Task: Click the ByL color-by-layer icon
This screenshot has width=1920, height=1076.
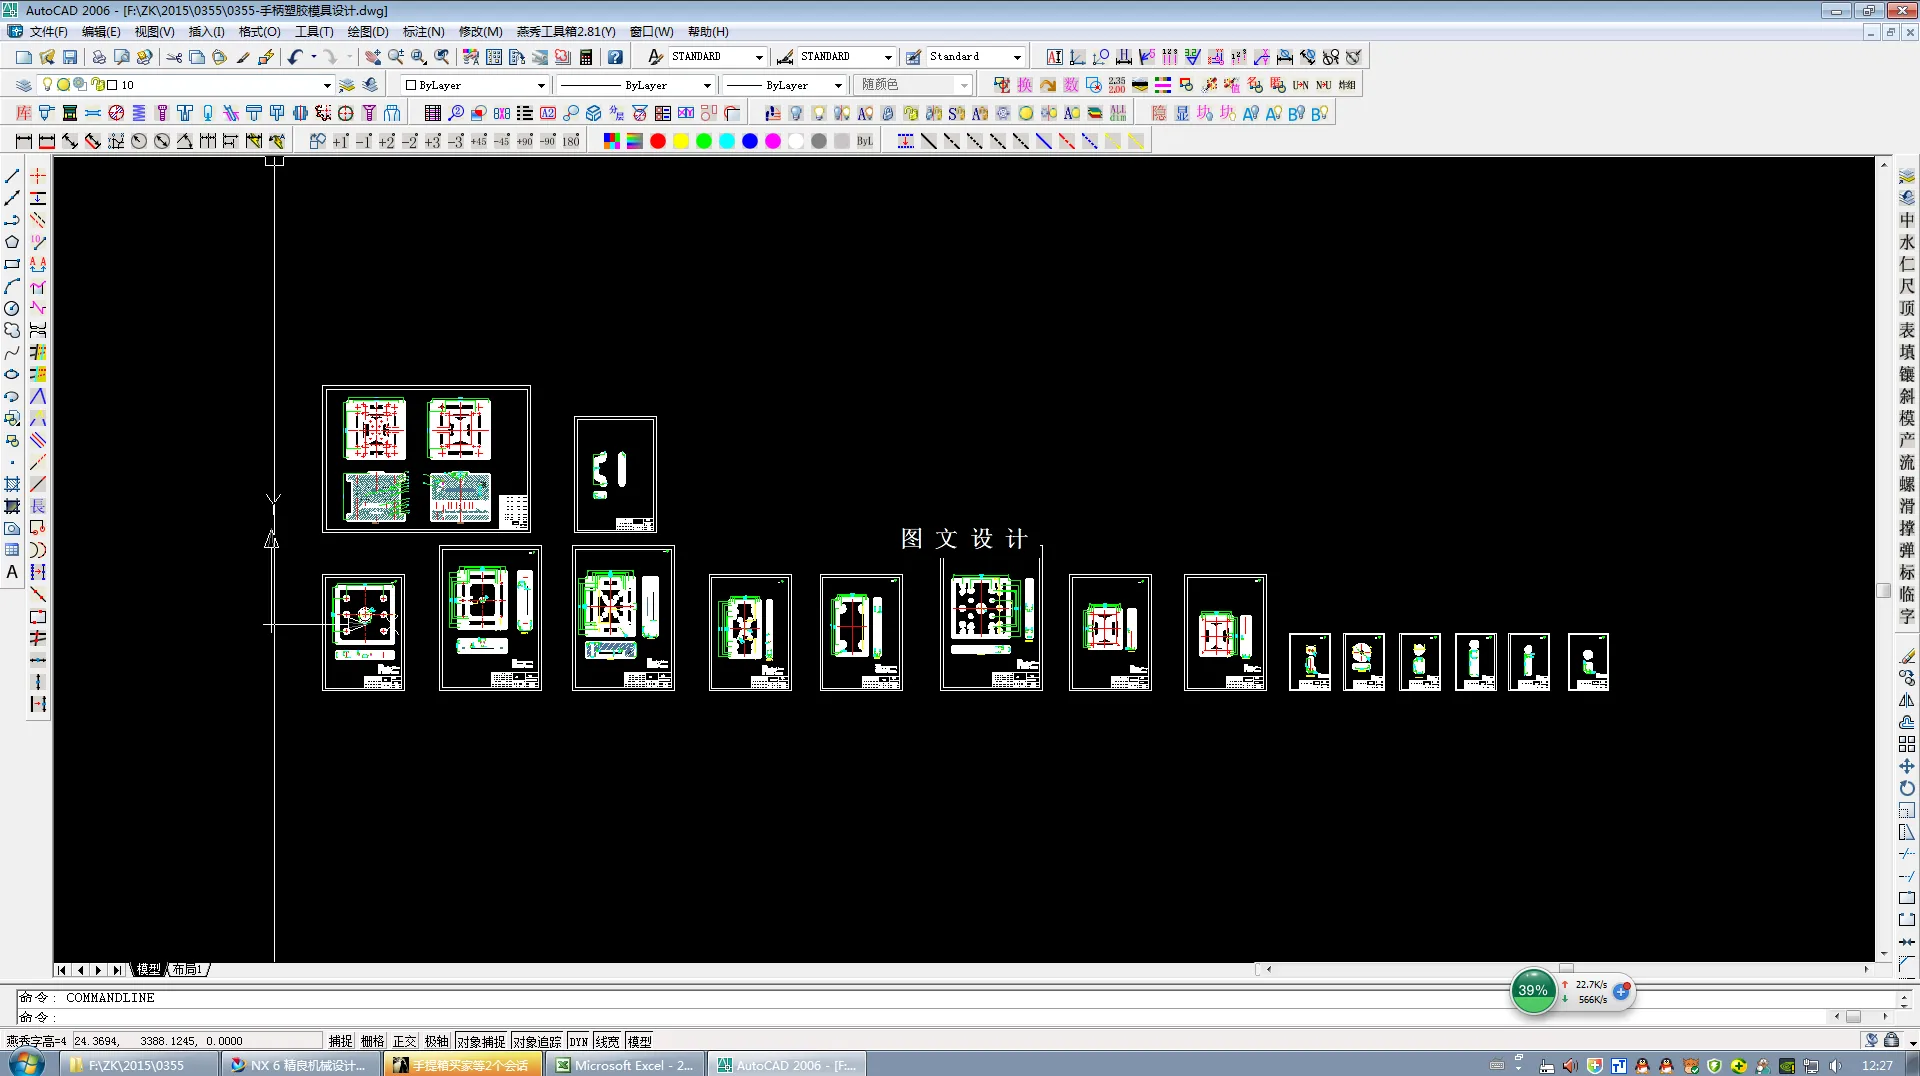Action: pos(865,141)
